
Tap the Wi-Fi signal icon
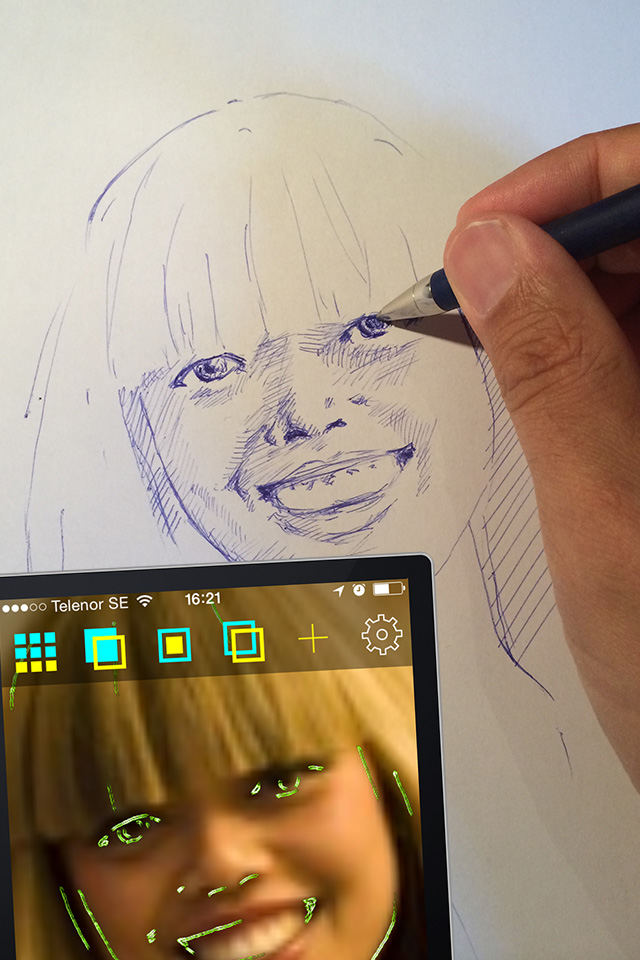pos(145,601)
